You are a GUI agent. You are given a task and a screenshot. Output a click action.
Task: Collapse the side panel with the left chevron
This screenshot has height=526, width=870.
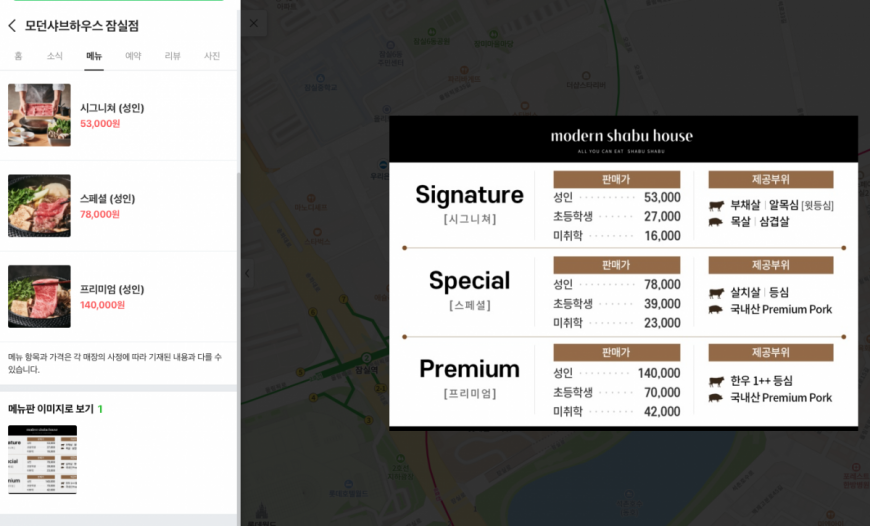pos(247,273)
